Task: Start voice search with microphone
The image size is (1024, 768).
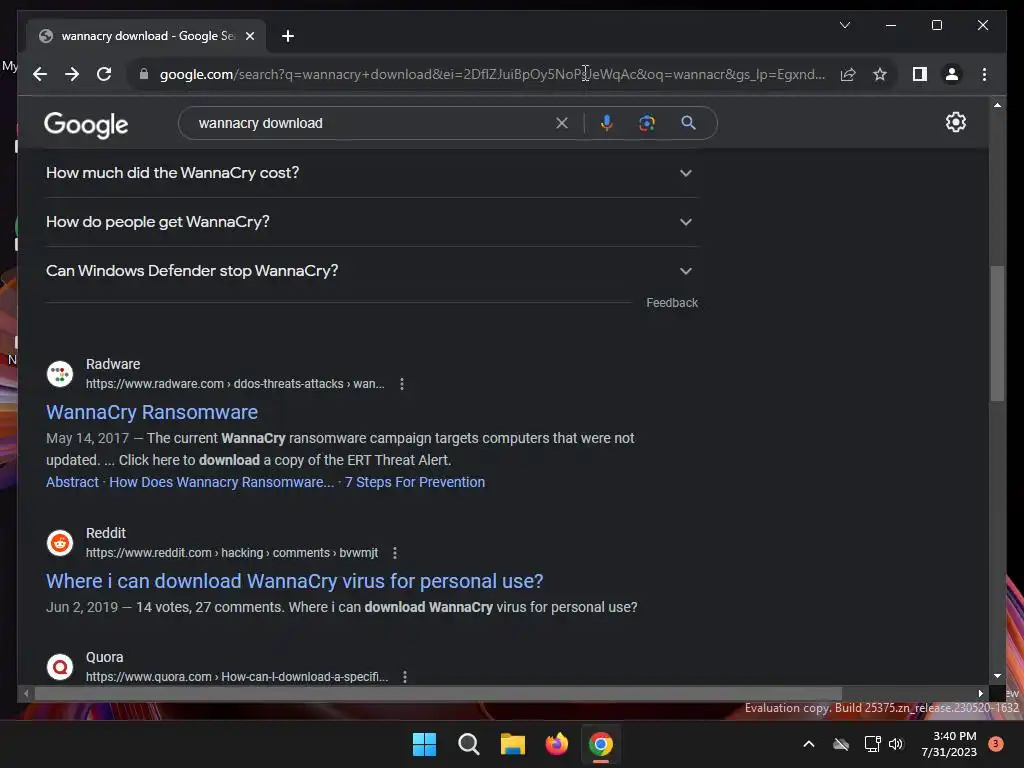Action: 607,123
